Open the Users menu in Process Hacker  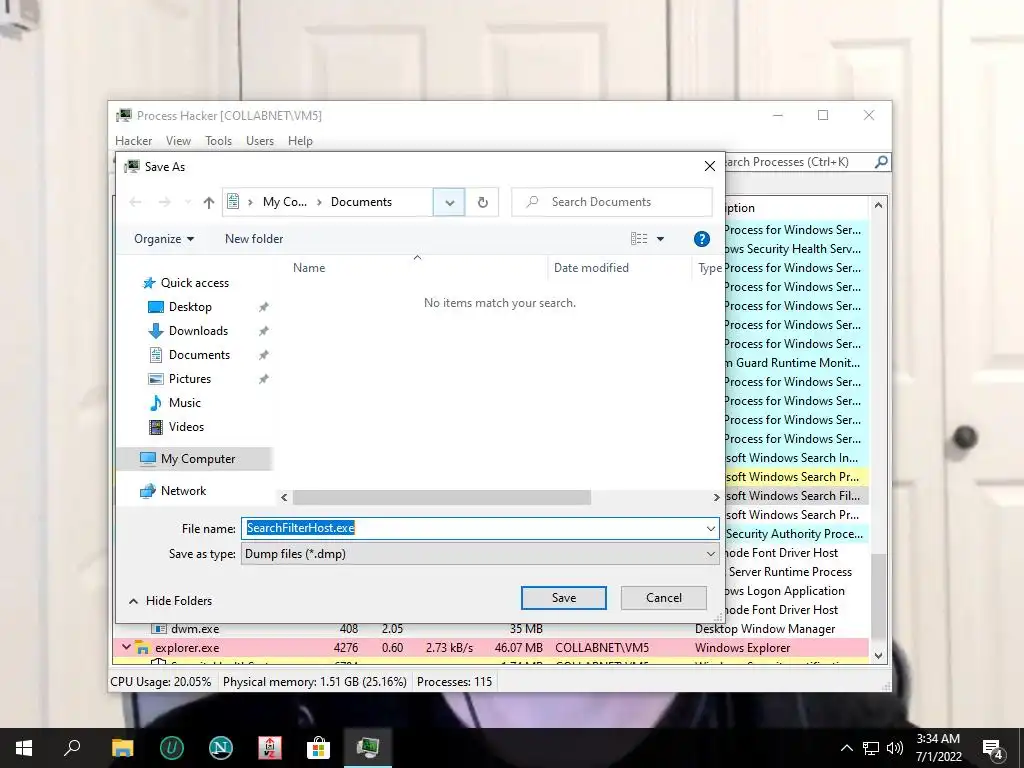click(260, 141)
